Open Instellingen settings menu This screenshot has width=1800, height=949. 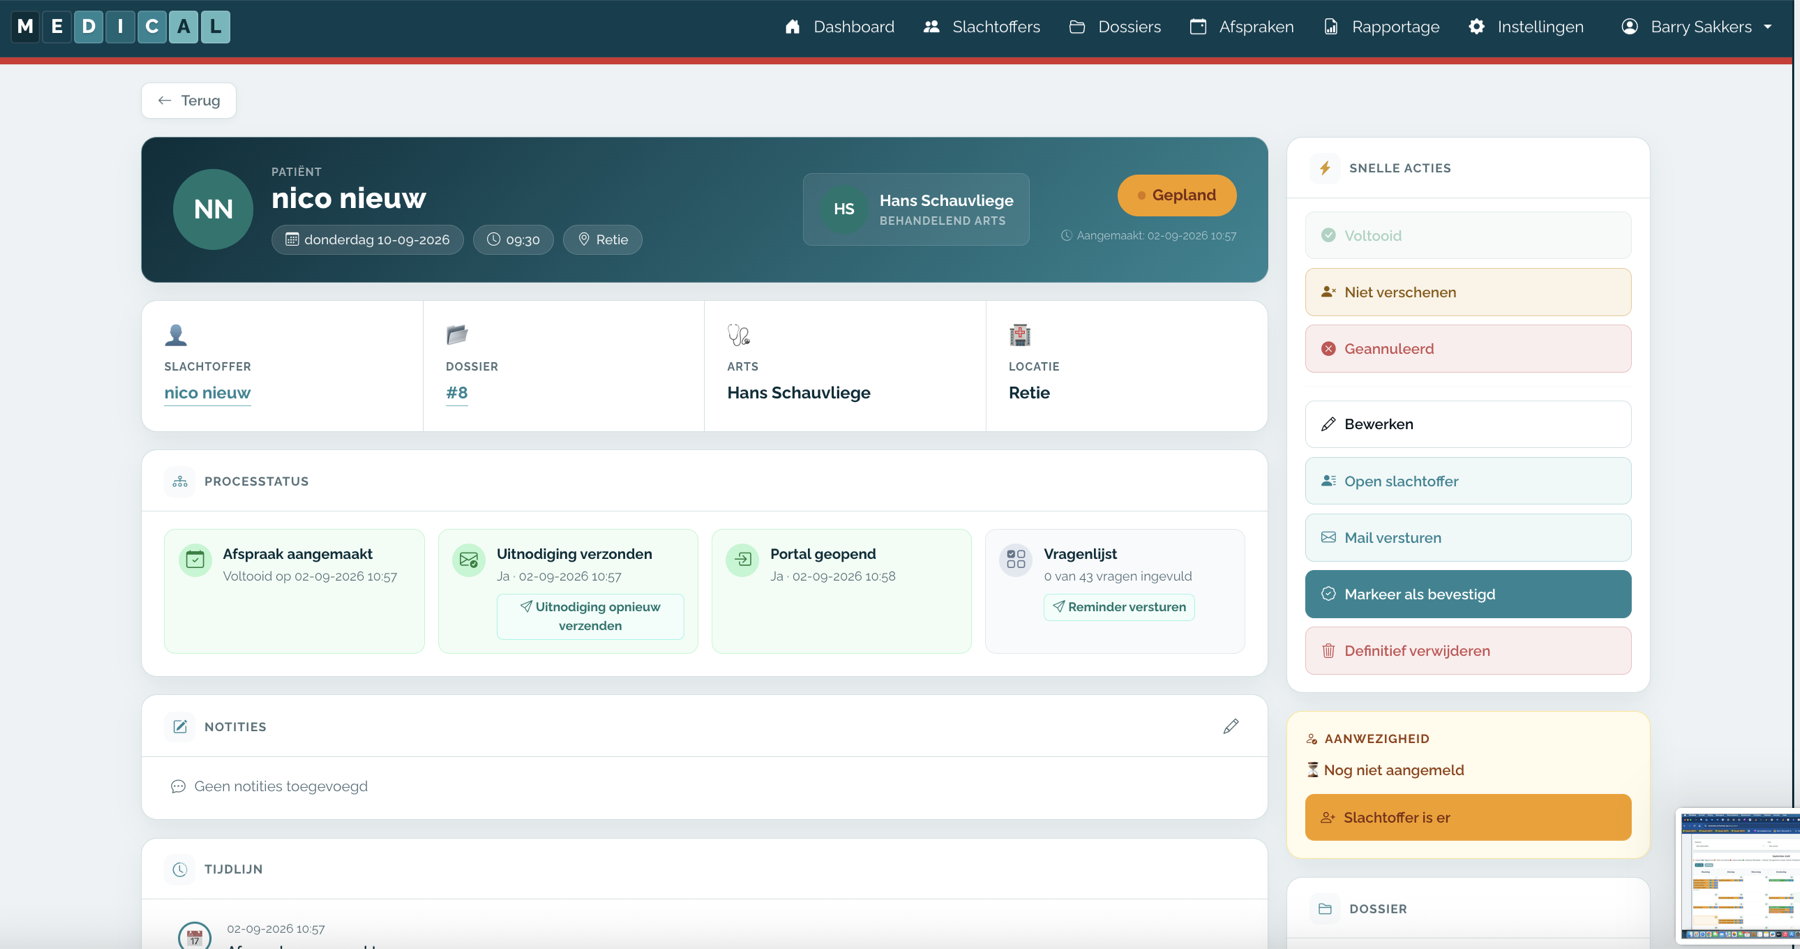click(1526, 27)
